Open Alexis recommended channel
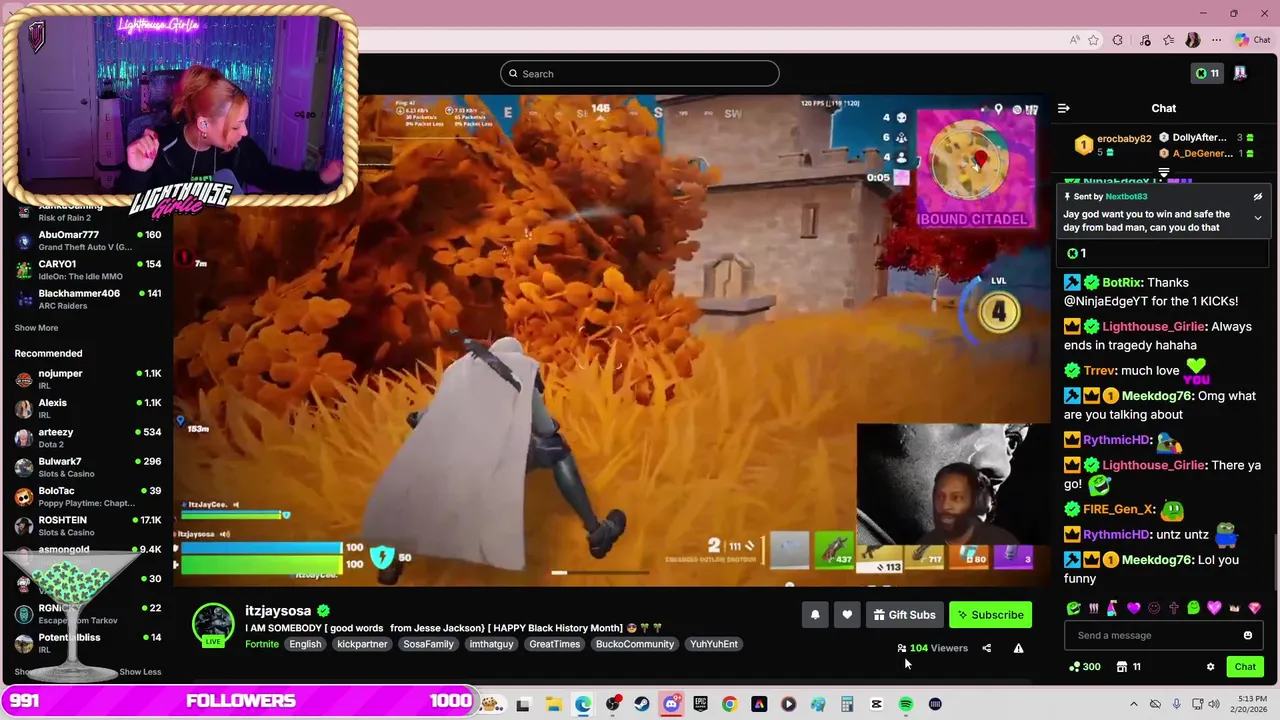This screenshot has height=720, width=1280. 88,408
